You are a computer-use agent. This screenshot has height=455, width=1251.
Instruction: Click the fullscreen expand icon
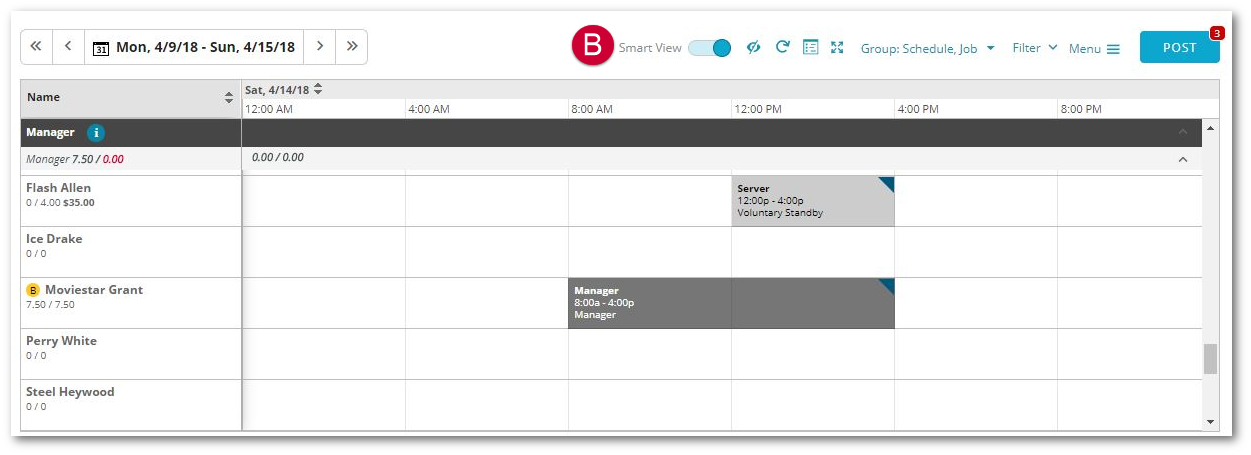tap(838, 47)
